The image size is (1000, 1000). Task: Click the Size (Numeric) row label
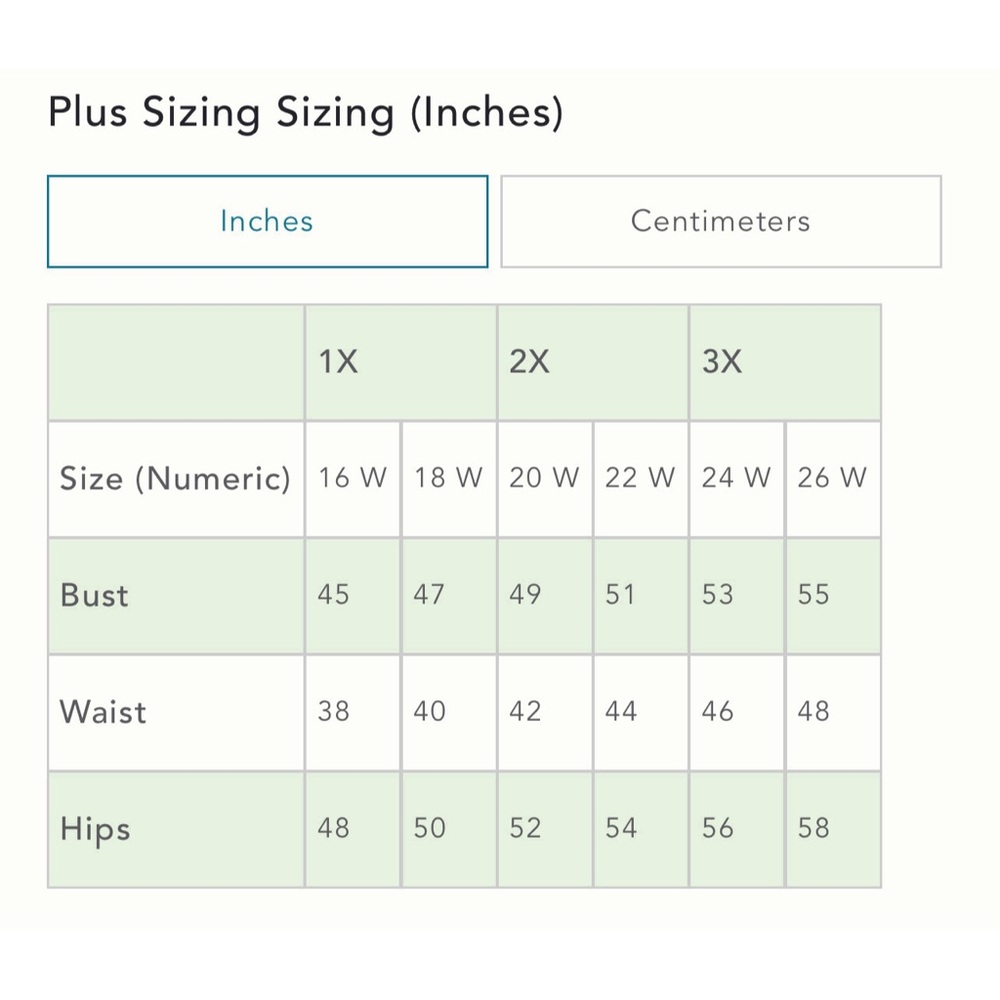point(175,478)
